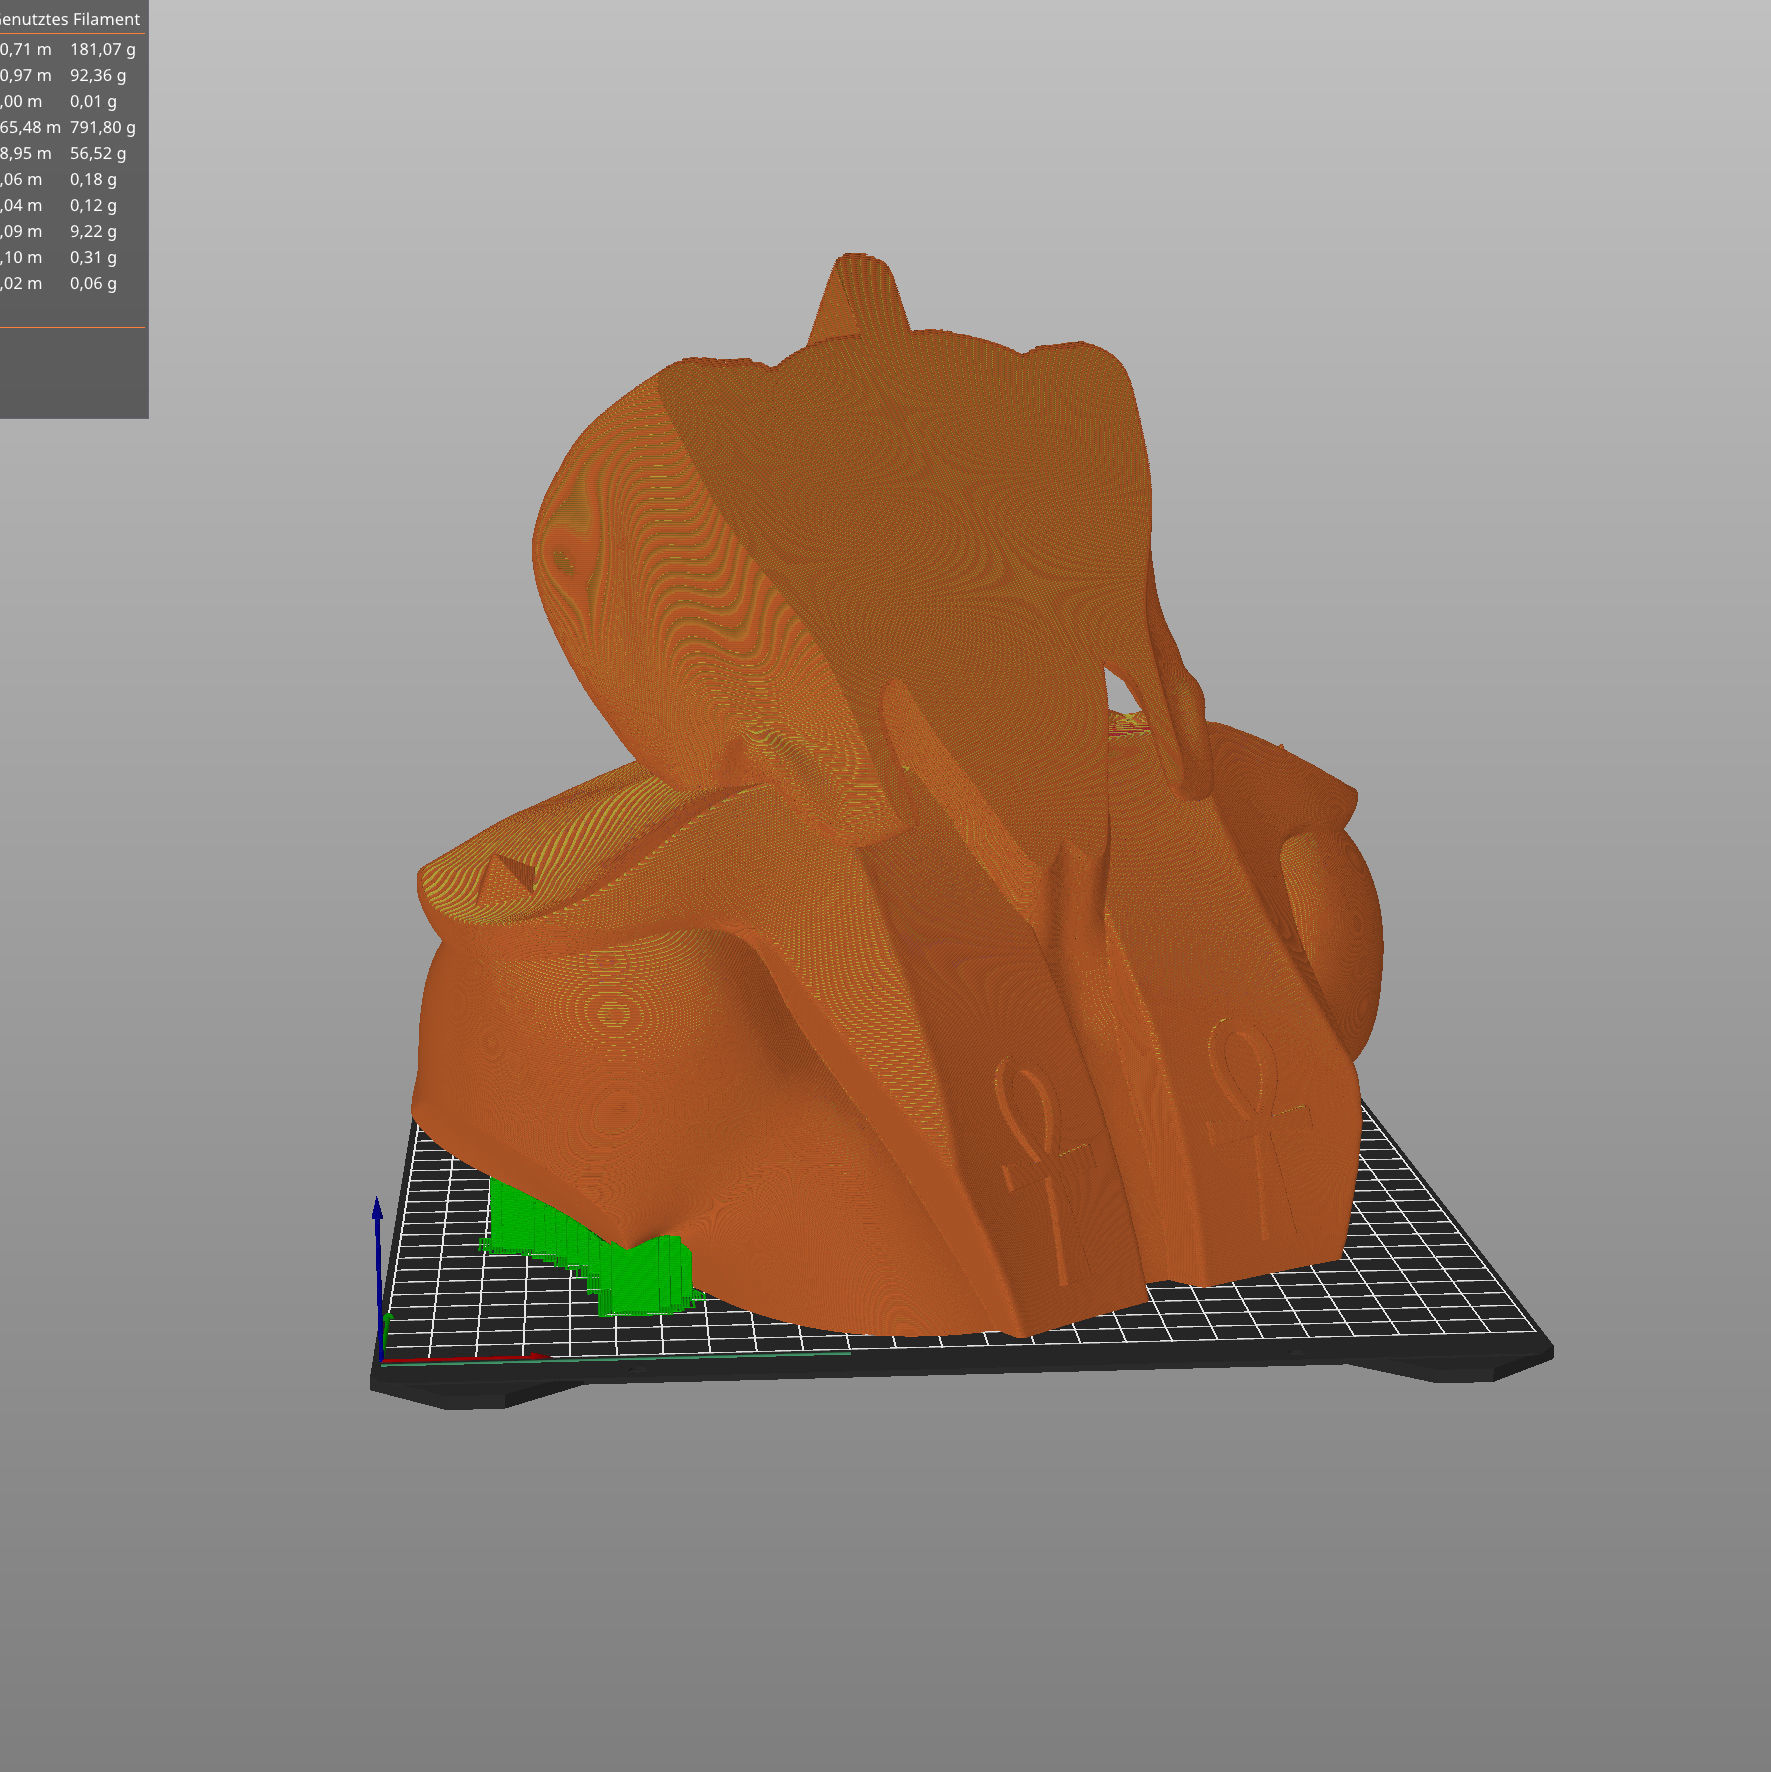Click the 0,97 m length value
Screen dimensions: 1771x1772
click(25, 75)
